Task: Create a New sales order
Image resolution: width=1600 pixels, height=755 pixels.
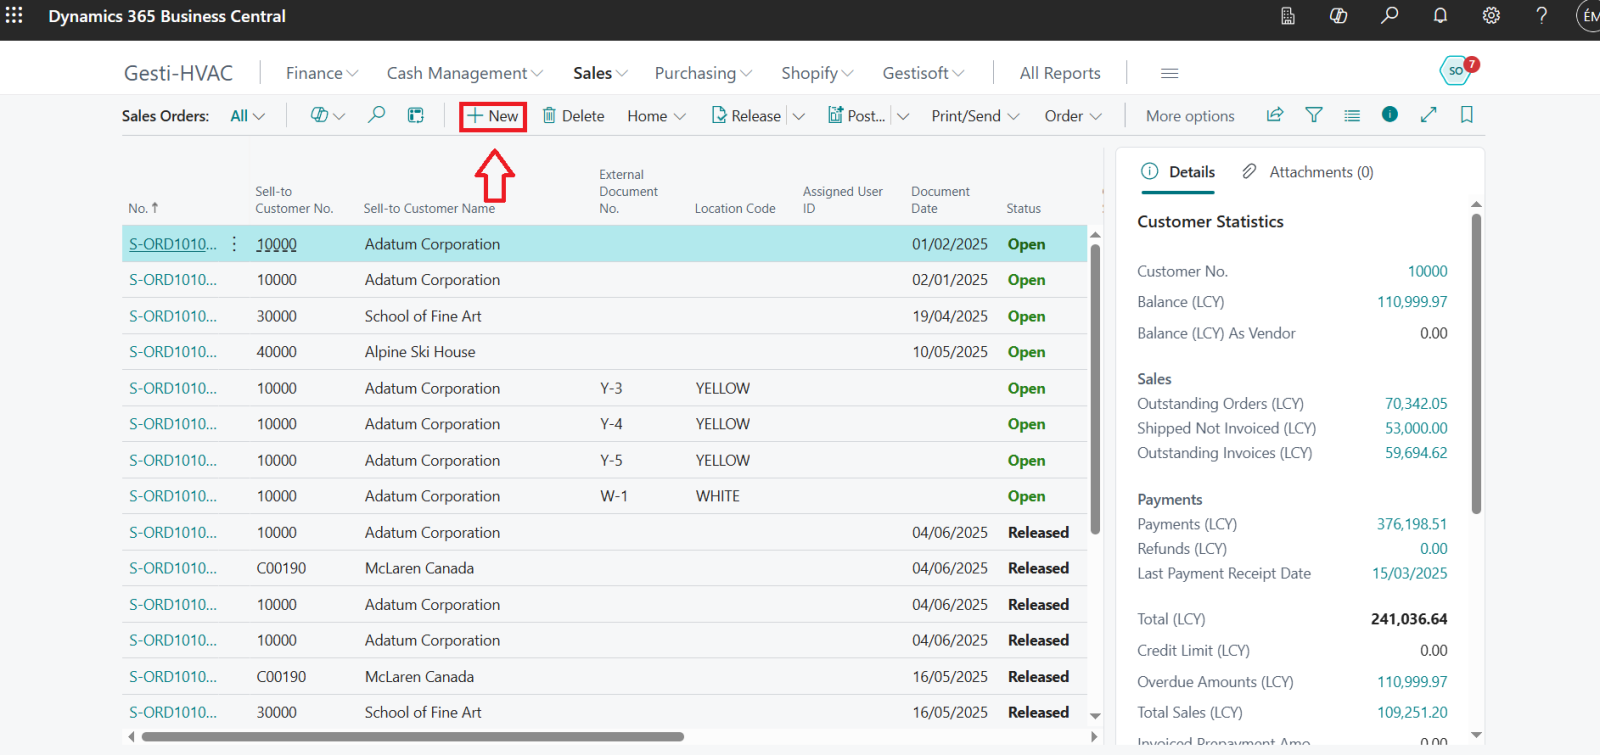Action: pyautogui.click(x=493, y=116)
